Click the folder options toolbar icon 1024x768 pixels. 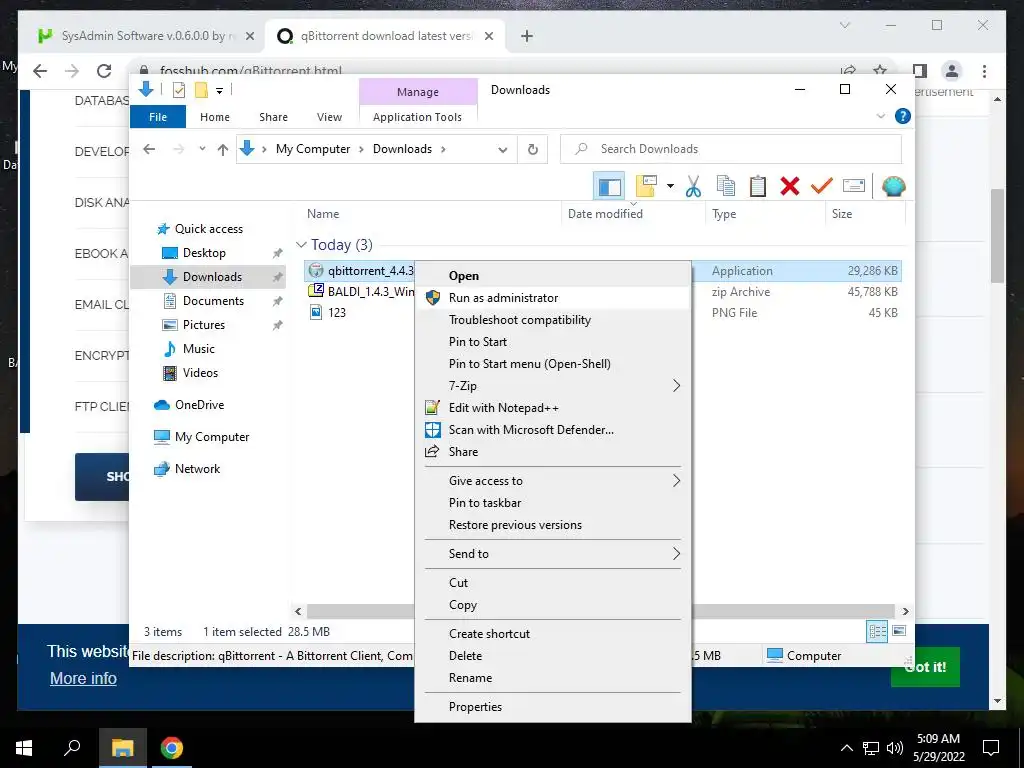[645, 186]
